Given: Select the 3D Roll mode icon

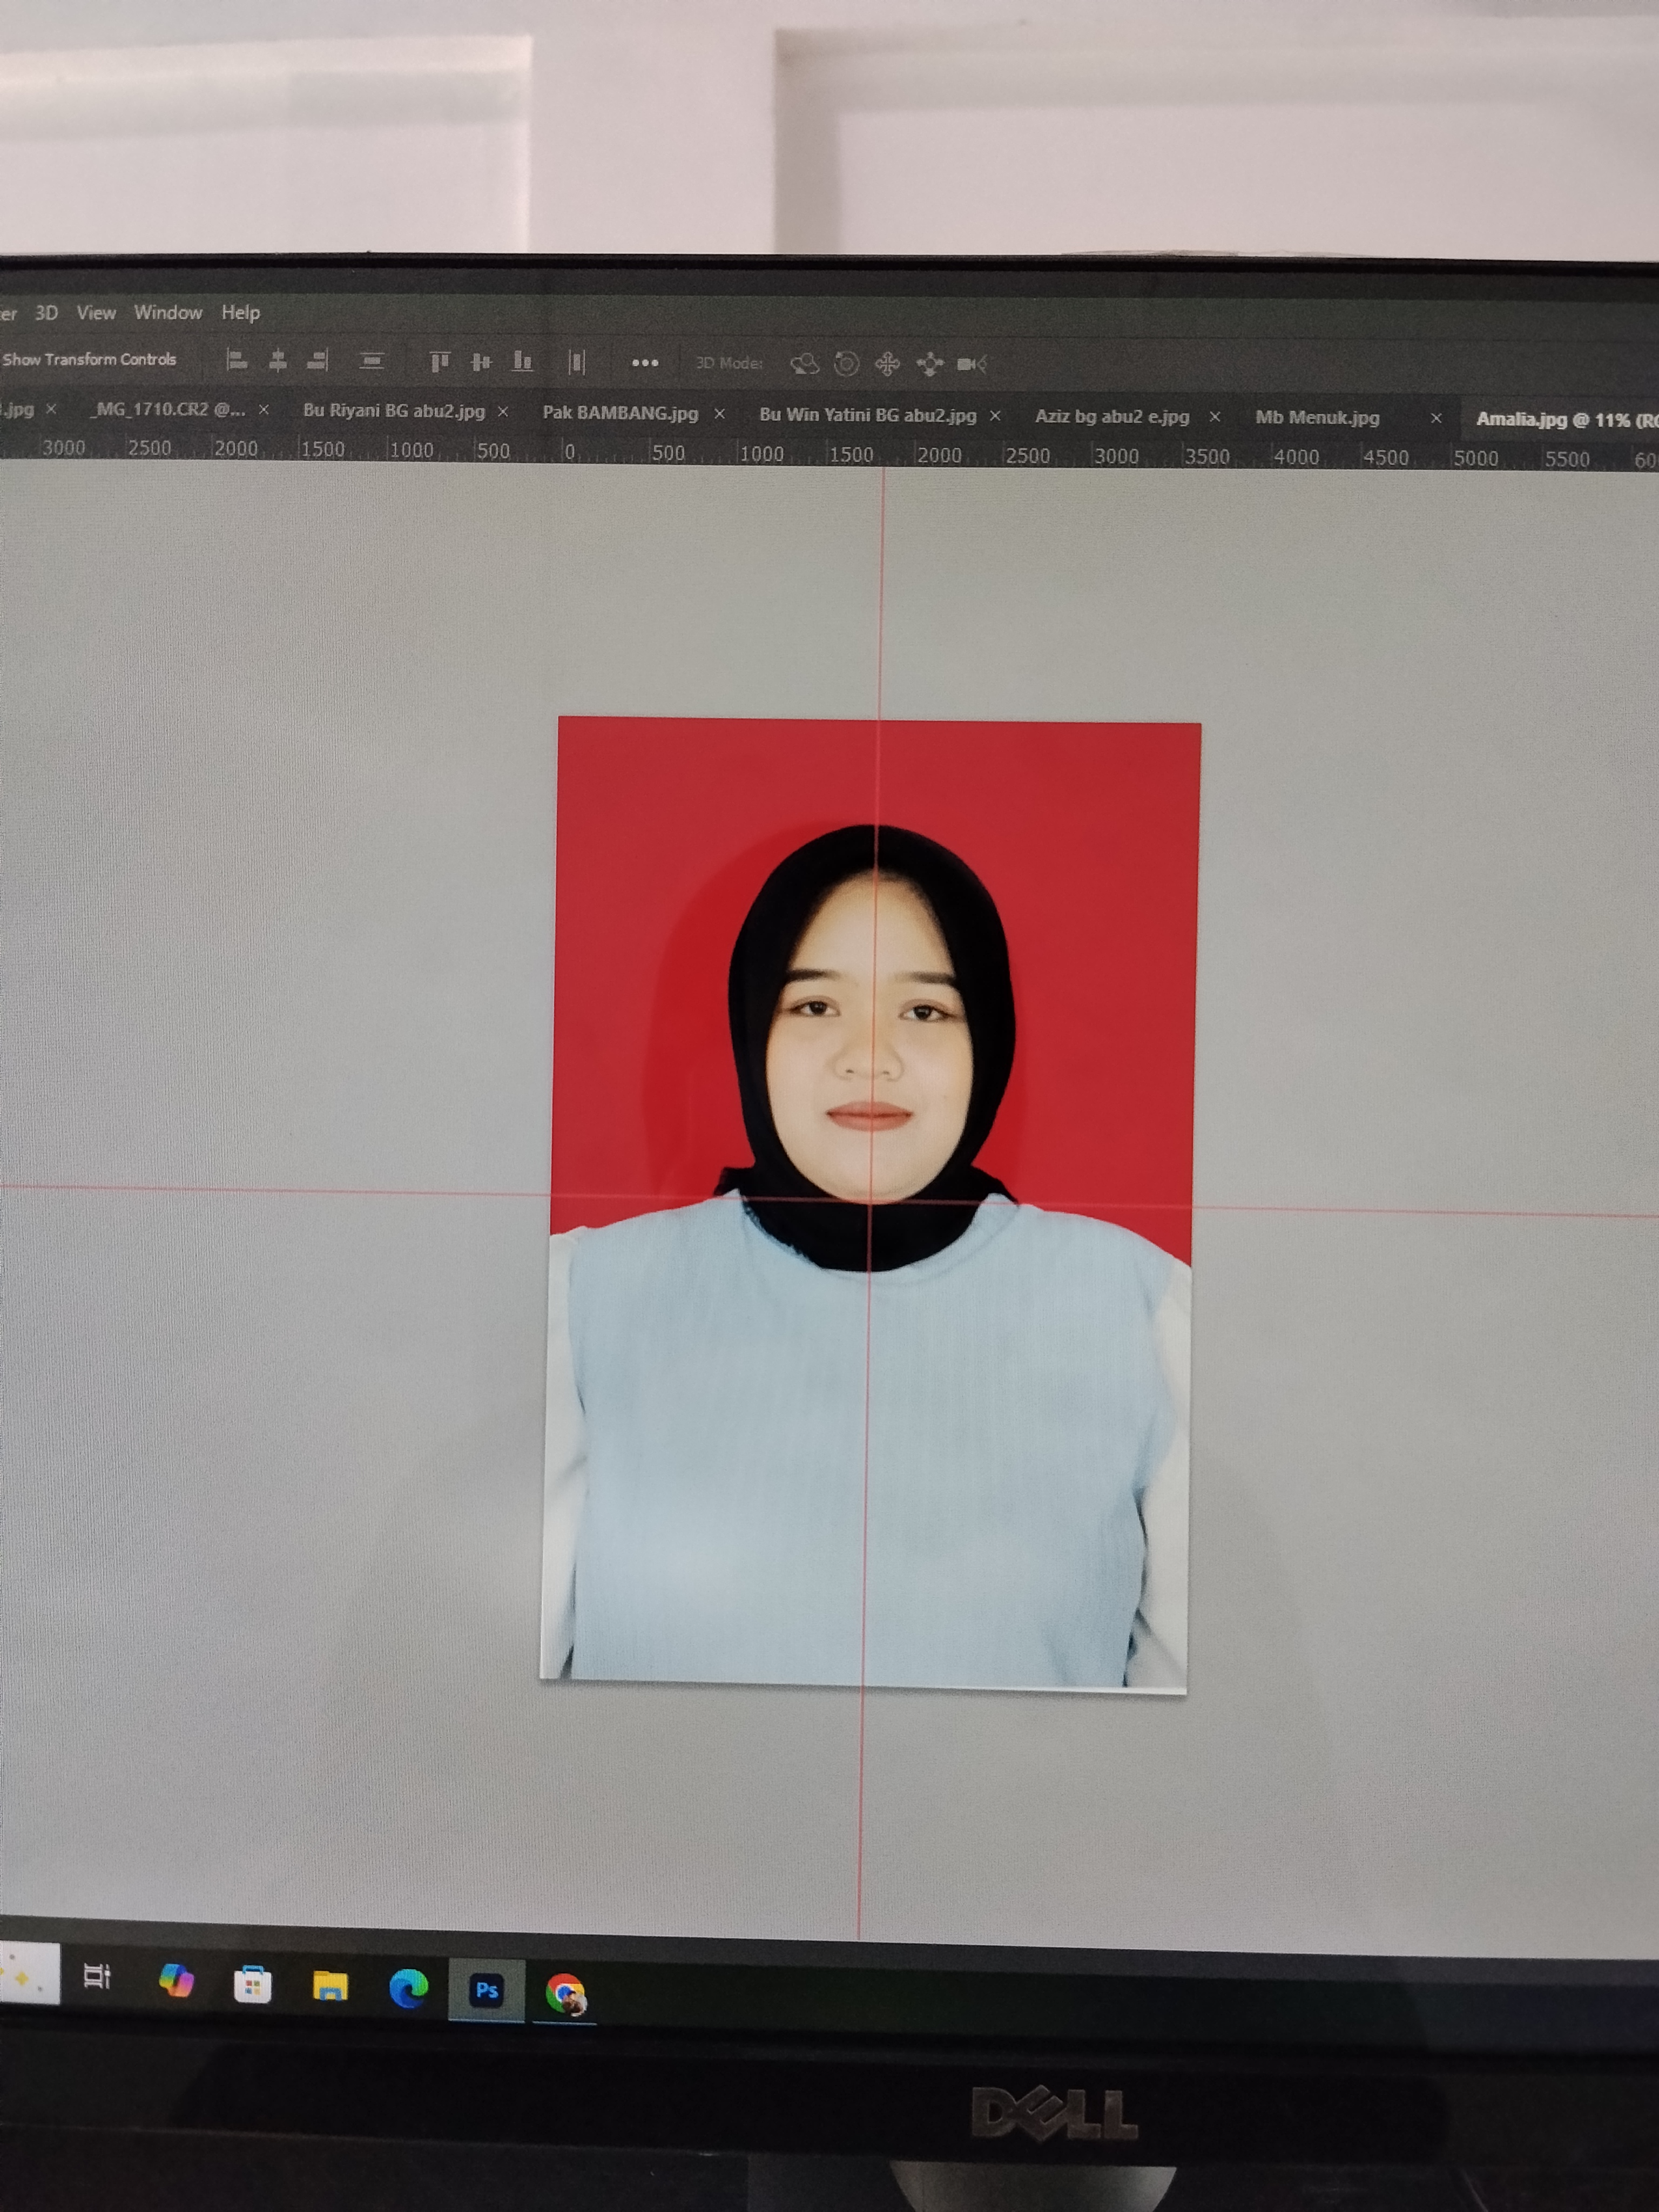Looking at the screenshot, I should pyautogui.click(x=846, y=363).
